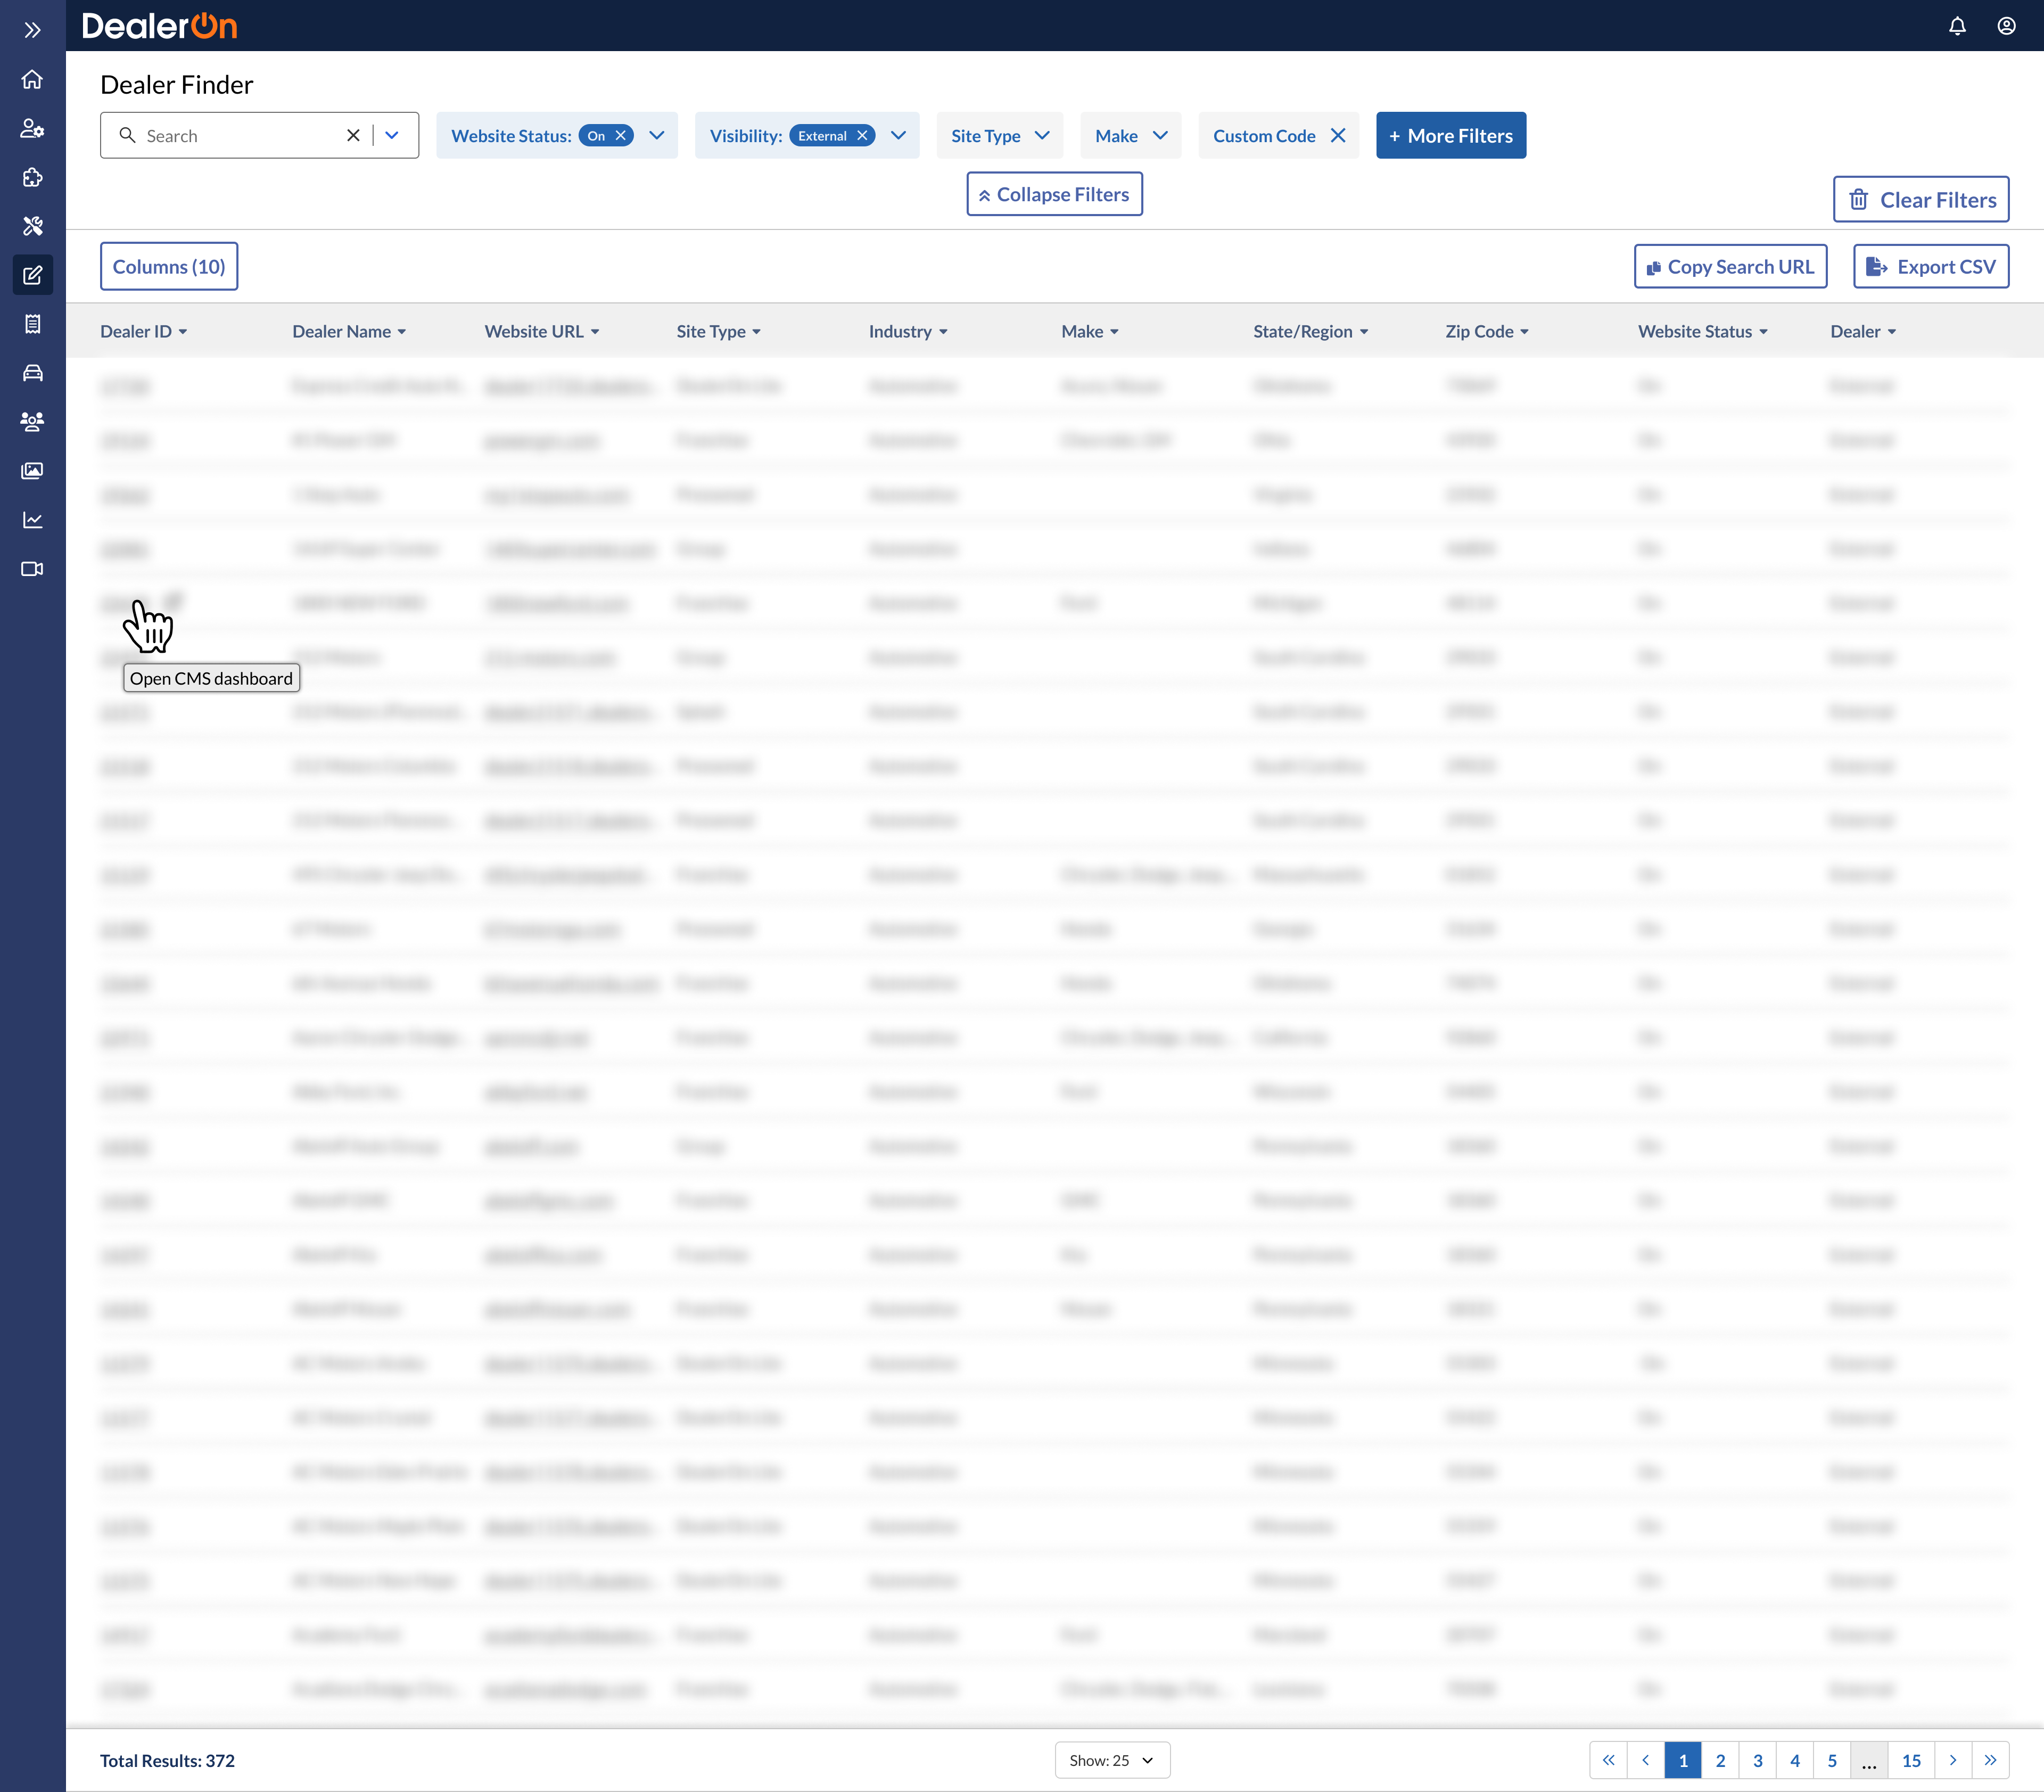This screenshot has width=2044, height=1792.
Task: Select page 1 in pagination
Action: coord(1683,1760)
